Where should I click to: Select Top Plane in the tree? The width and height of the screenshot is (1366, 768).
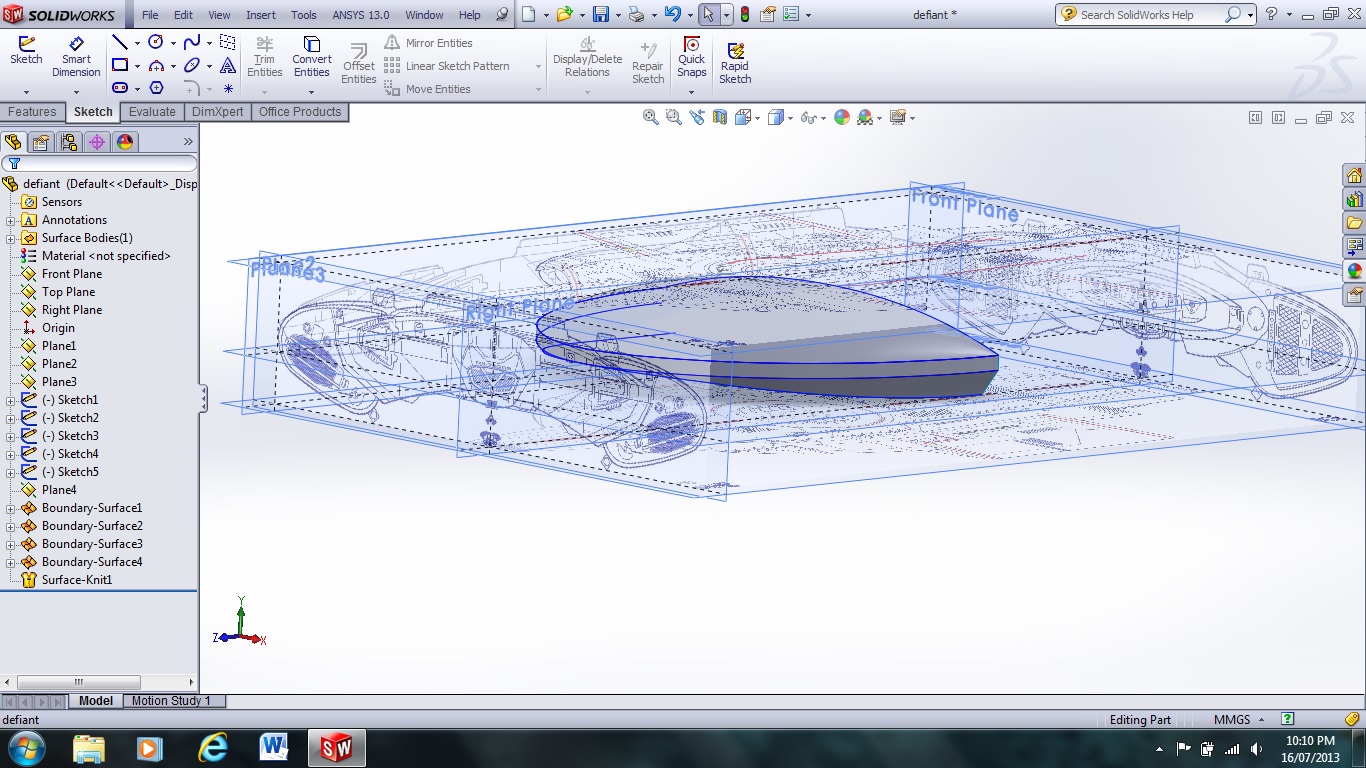tap(68, 292)
